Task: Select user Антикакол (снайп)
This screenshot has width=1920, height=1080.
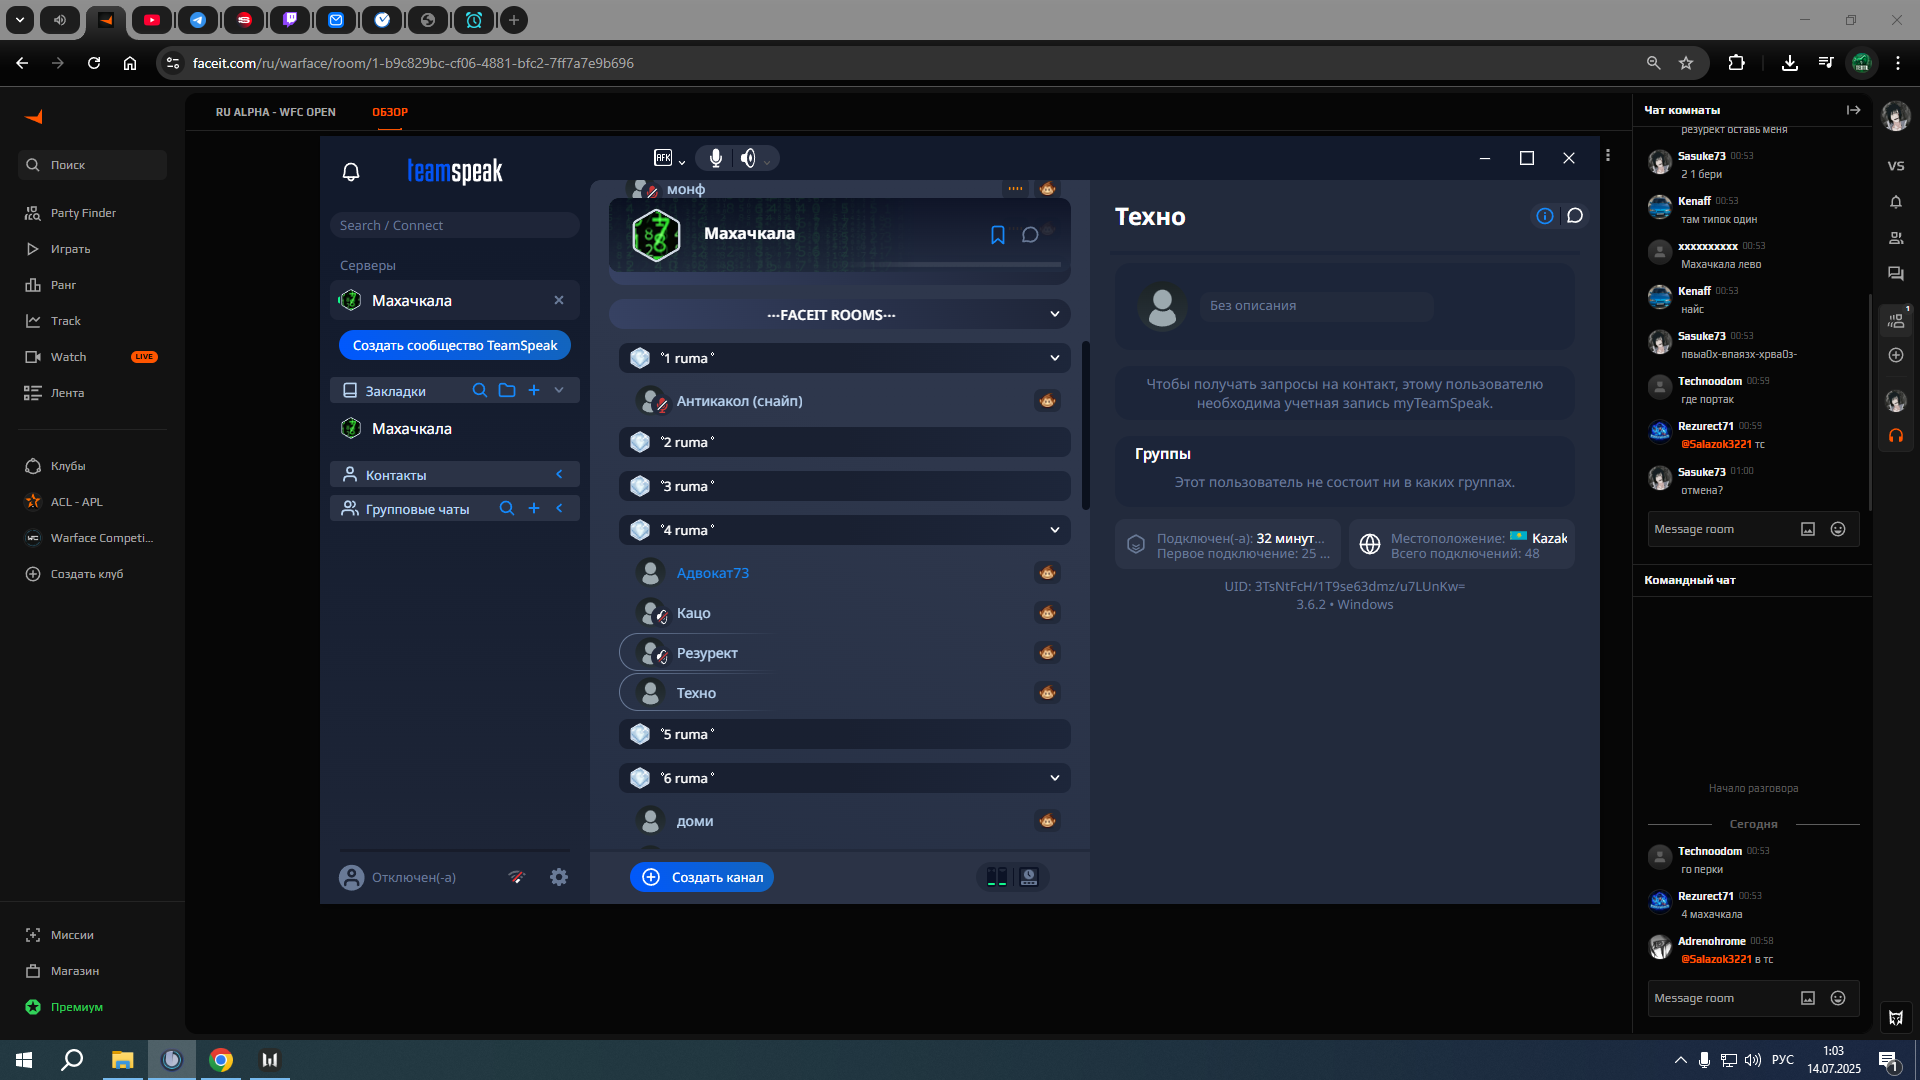Action: (740, 401)
